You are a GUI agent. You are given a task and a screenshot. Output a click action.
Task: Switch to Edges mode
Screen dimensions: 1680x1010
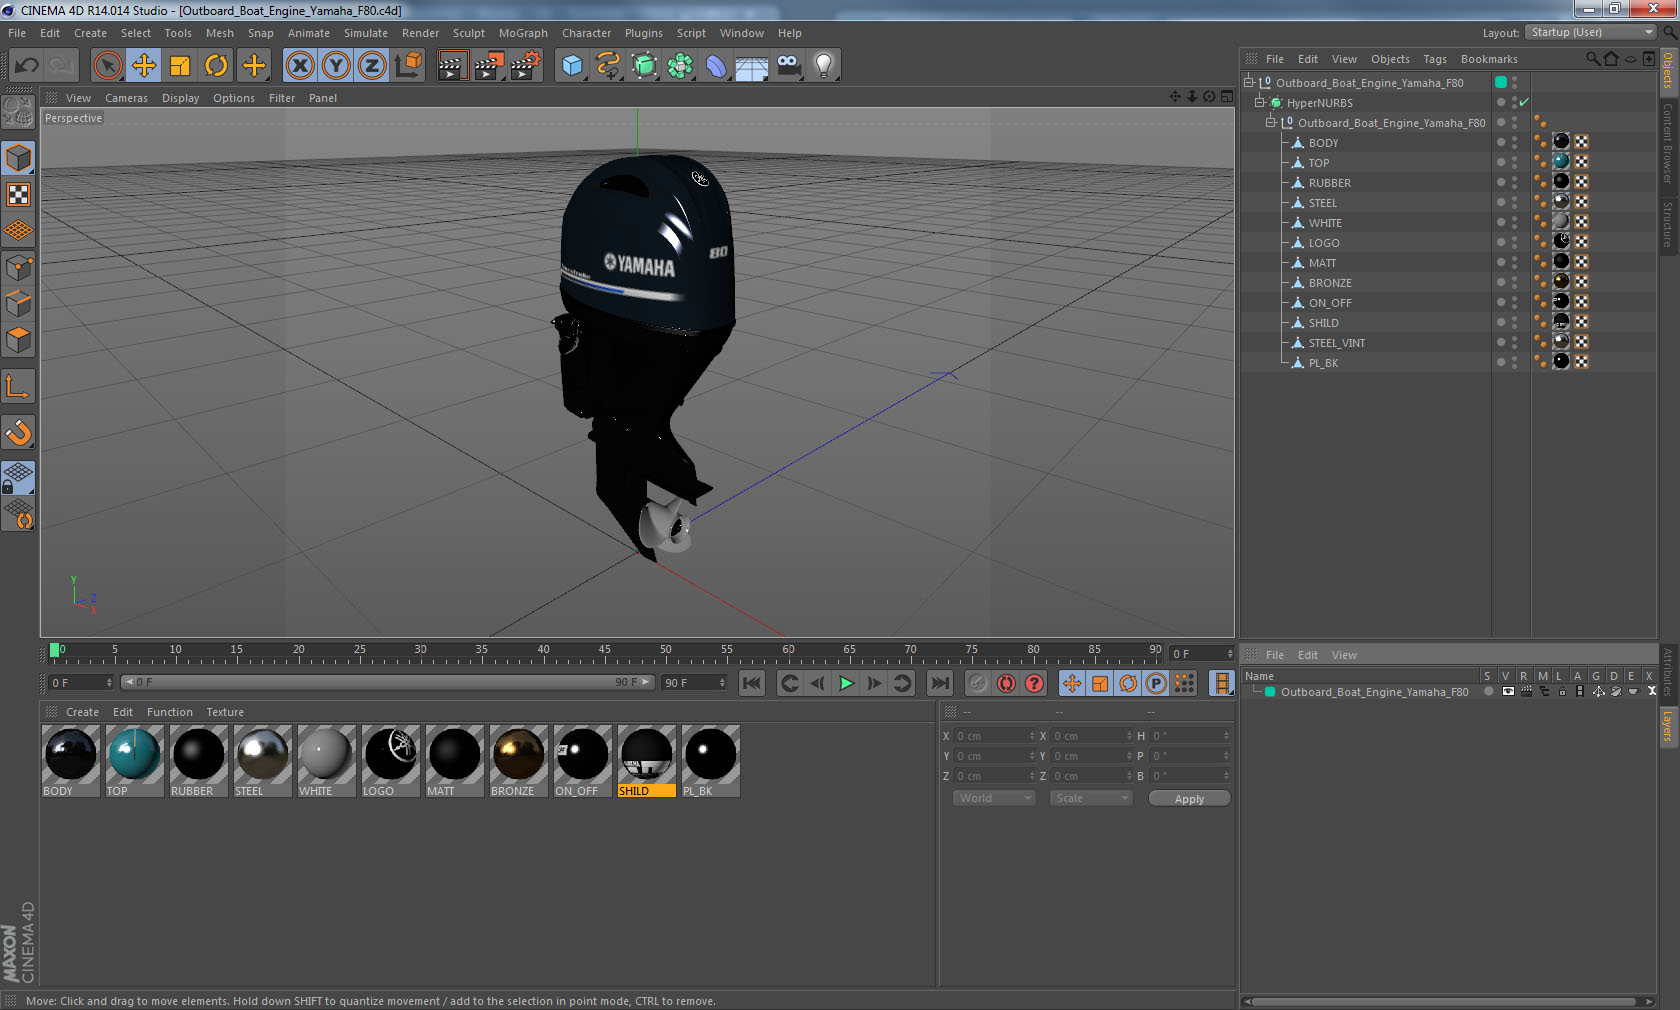tap(18, 304)
